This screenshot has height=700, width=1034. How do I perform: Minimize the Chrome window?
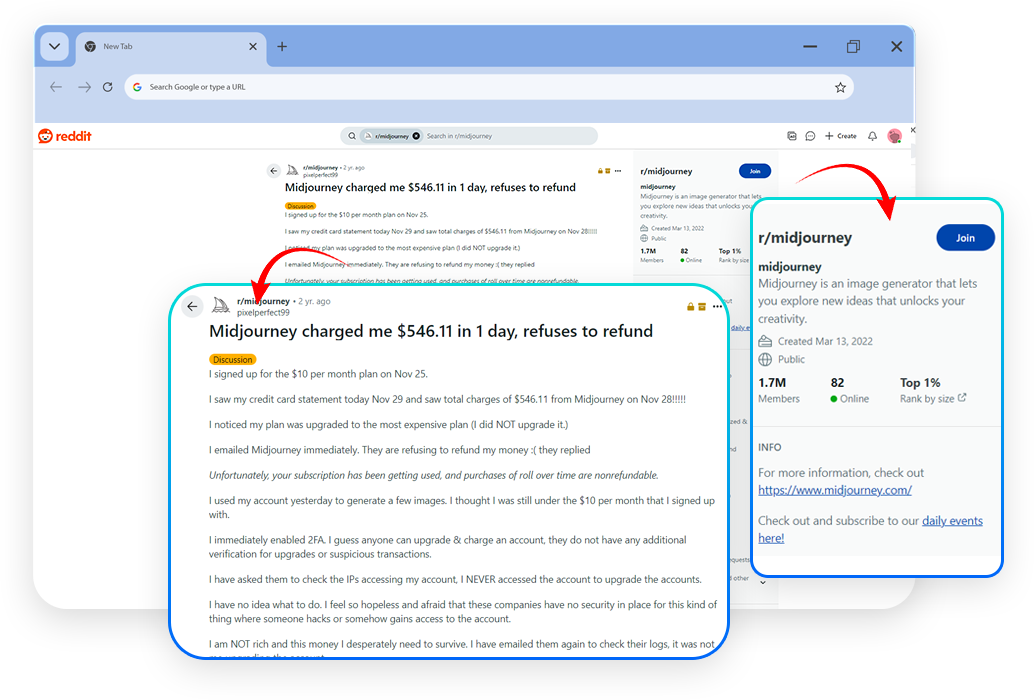810,47
